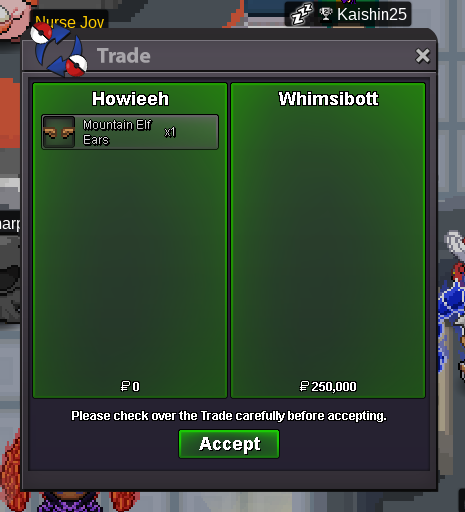
Task: Click Whimsibott's 250,000 money offer
Action: 328,386
